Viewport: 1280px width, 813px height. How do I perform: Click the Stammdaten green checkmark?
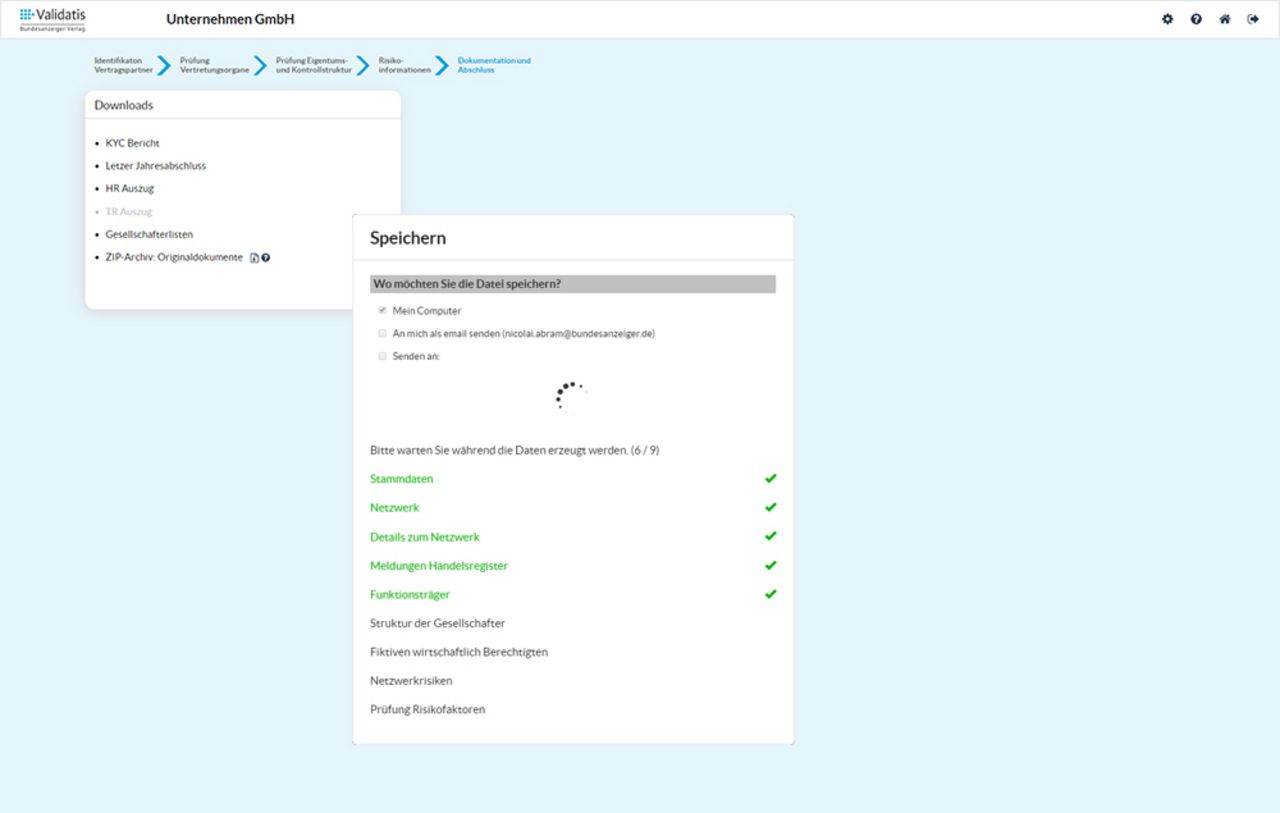[x=770, y=479]
